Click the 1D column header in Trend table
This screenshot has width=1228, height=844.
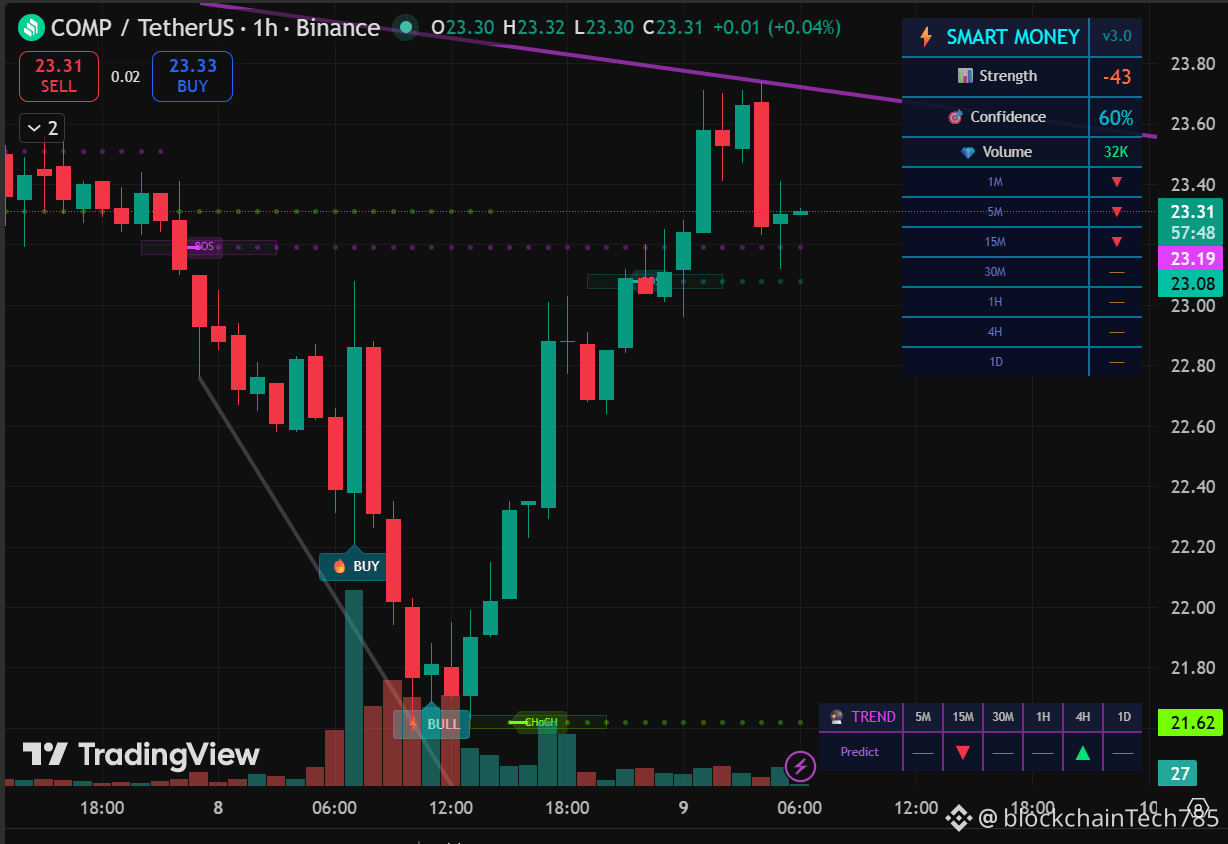[1124, 717]
